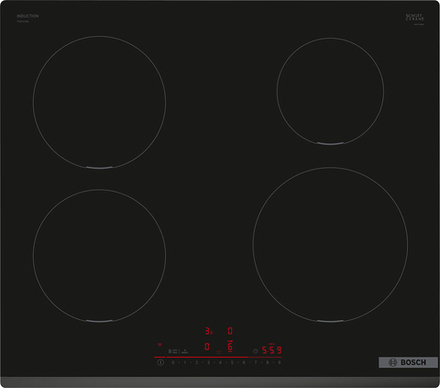The image size is (440, 388).
Task: Select the front-left zone display showing 0
Action: tap(207, 347)
